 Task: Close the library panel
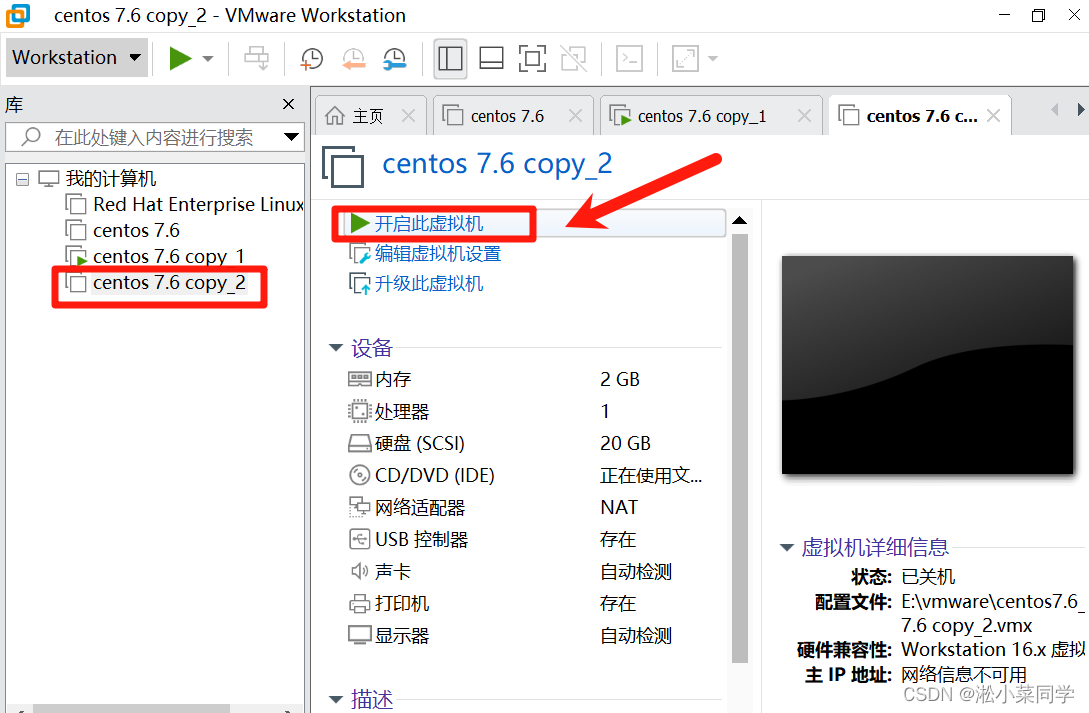pos(289,104)
